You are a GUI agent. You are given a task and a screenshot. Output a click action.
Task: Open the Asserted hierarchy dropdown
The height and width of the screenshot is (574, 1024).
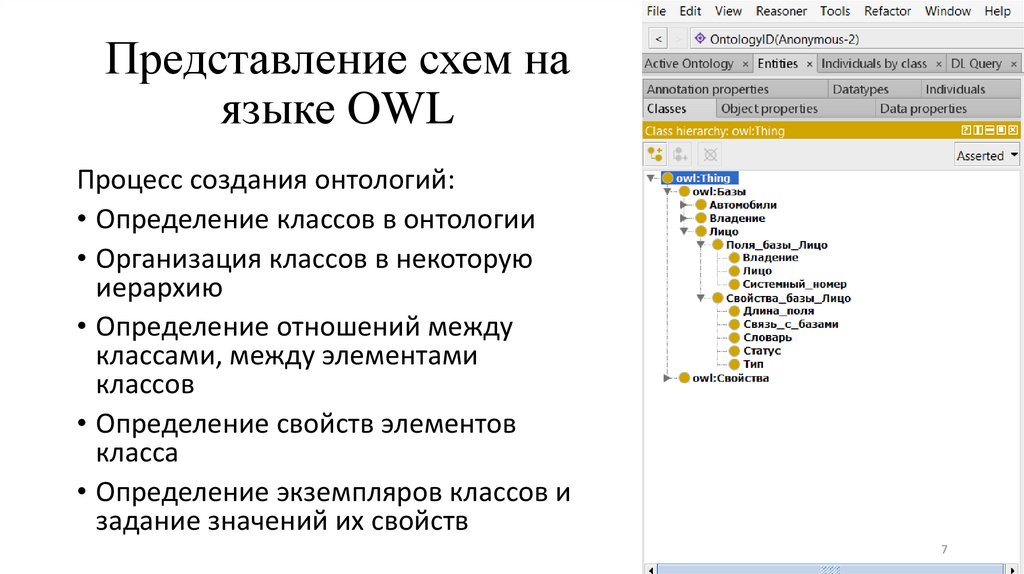pos(987,155)
